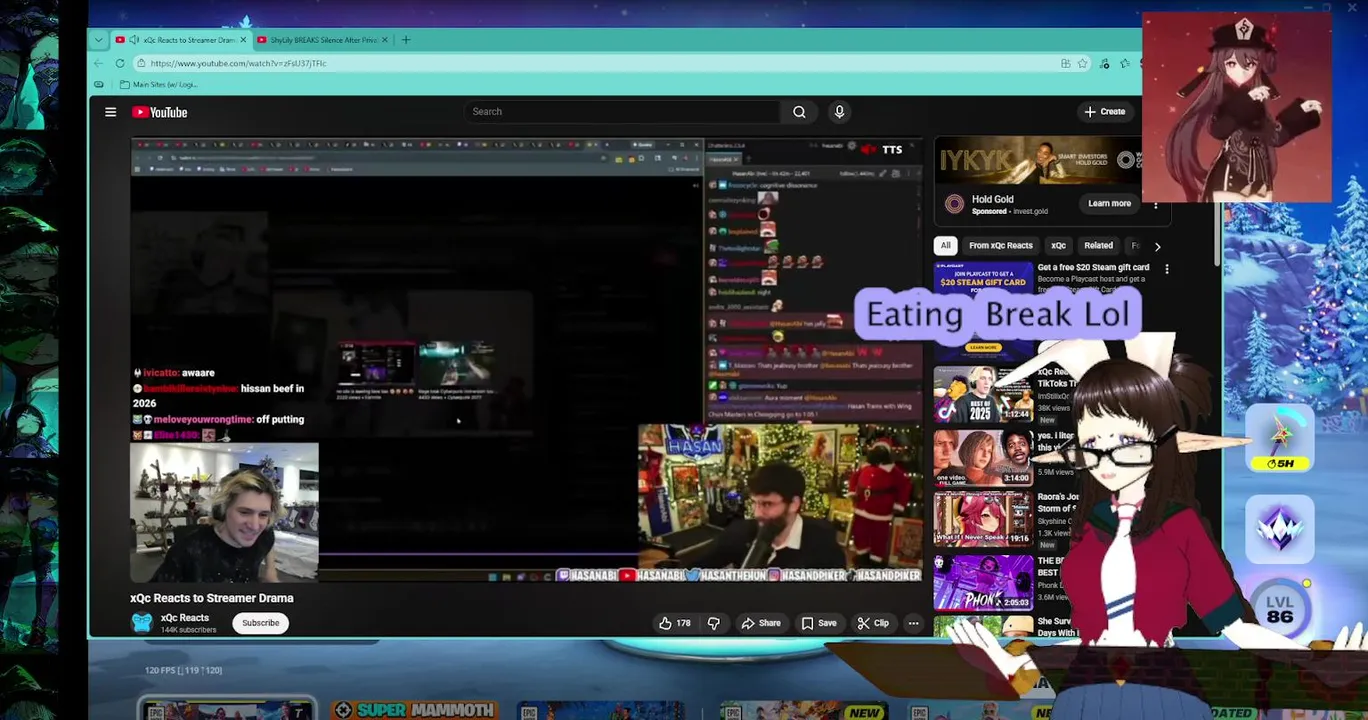Open the xQc Reacts channel name link
The image size is (1368, 720).
click(x=185, y=618)
